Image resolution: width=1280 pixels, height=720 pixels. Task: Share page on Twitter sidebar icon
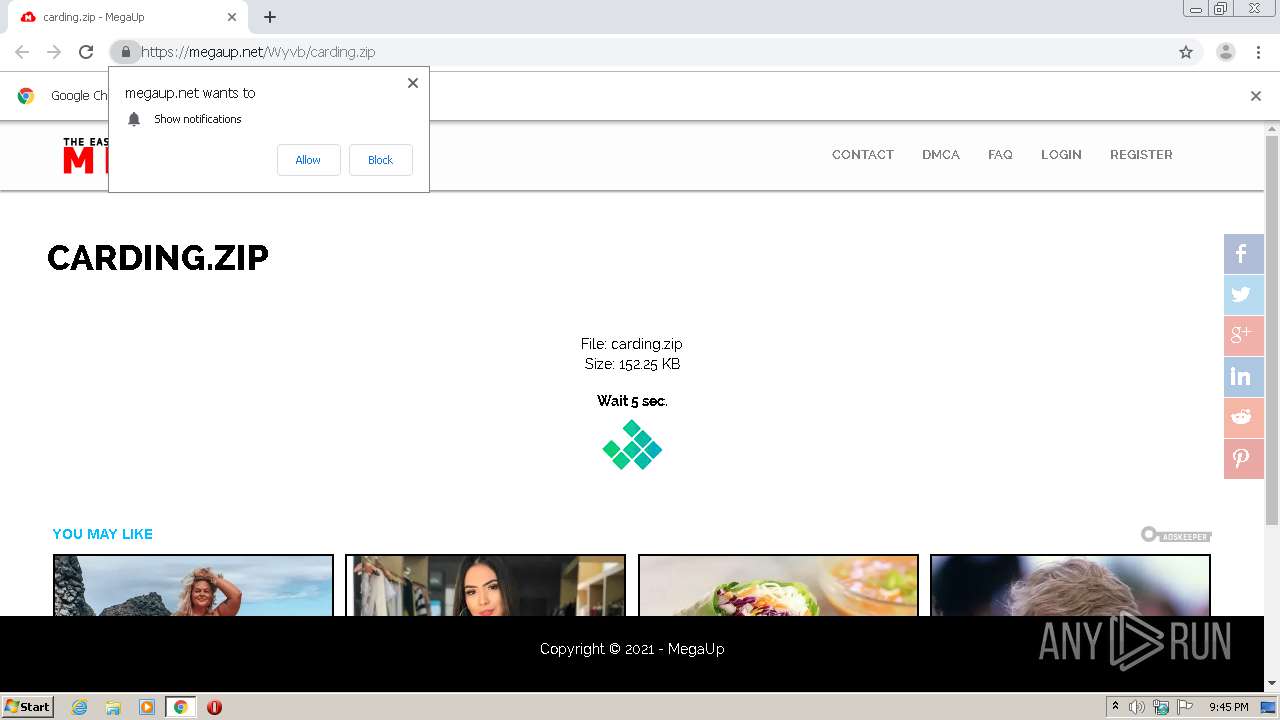(1243, 295)
